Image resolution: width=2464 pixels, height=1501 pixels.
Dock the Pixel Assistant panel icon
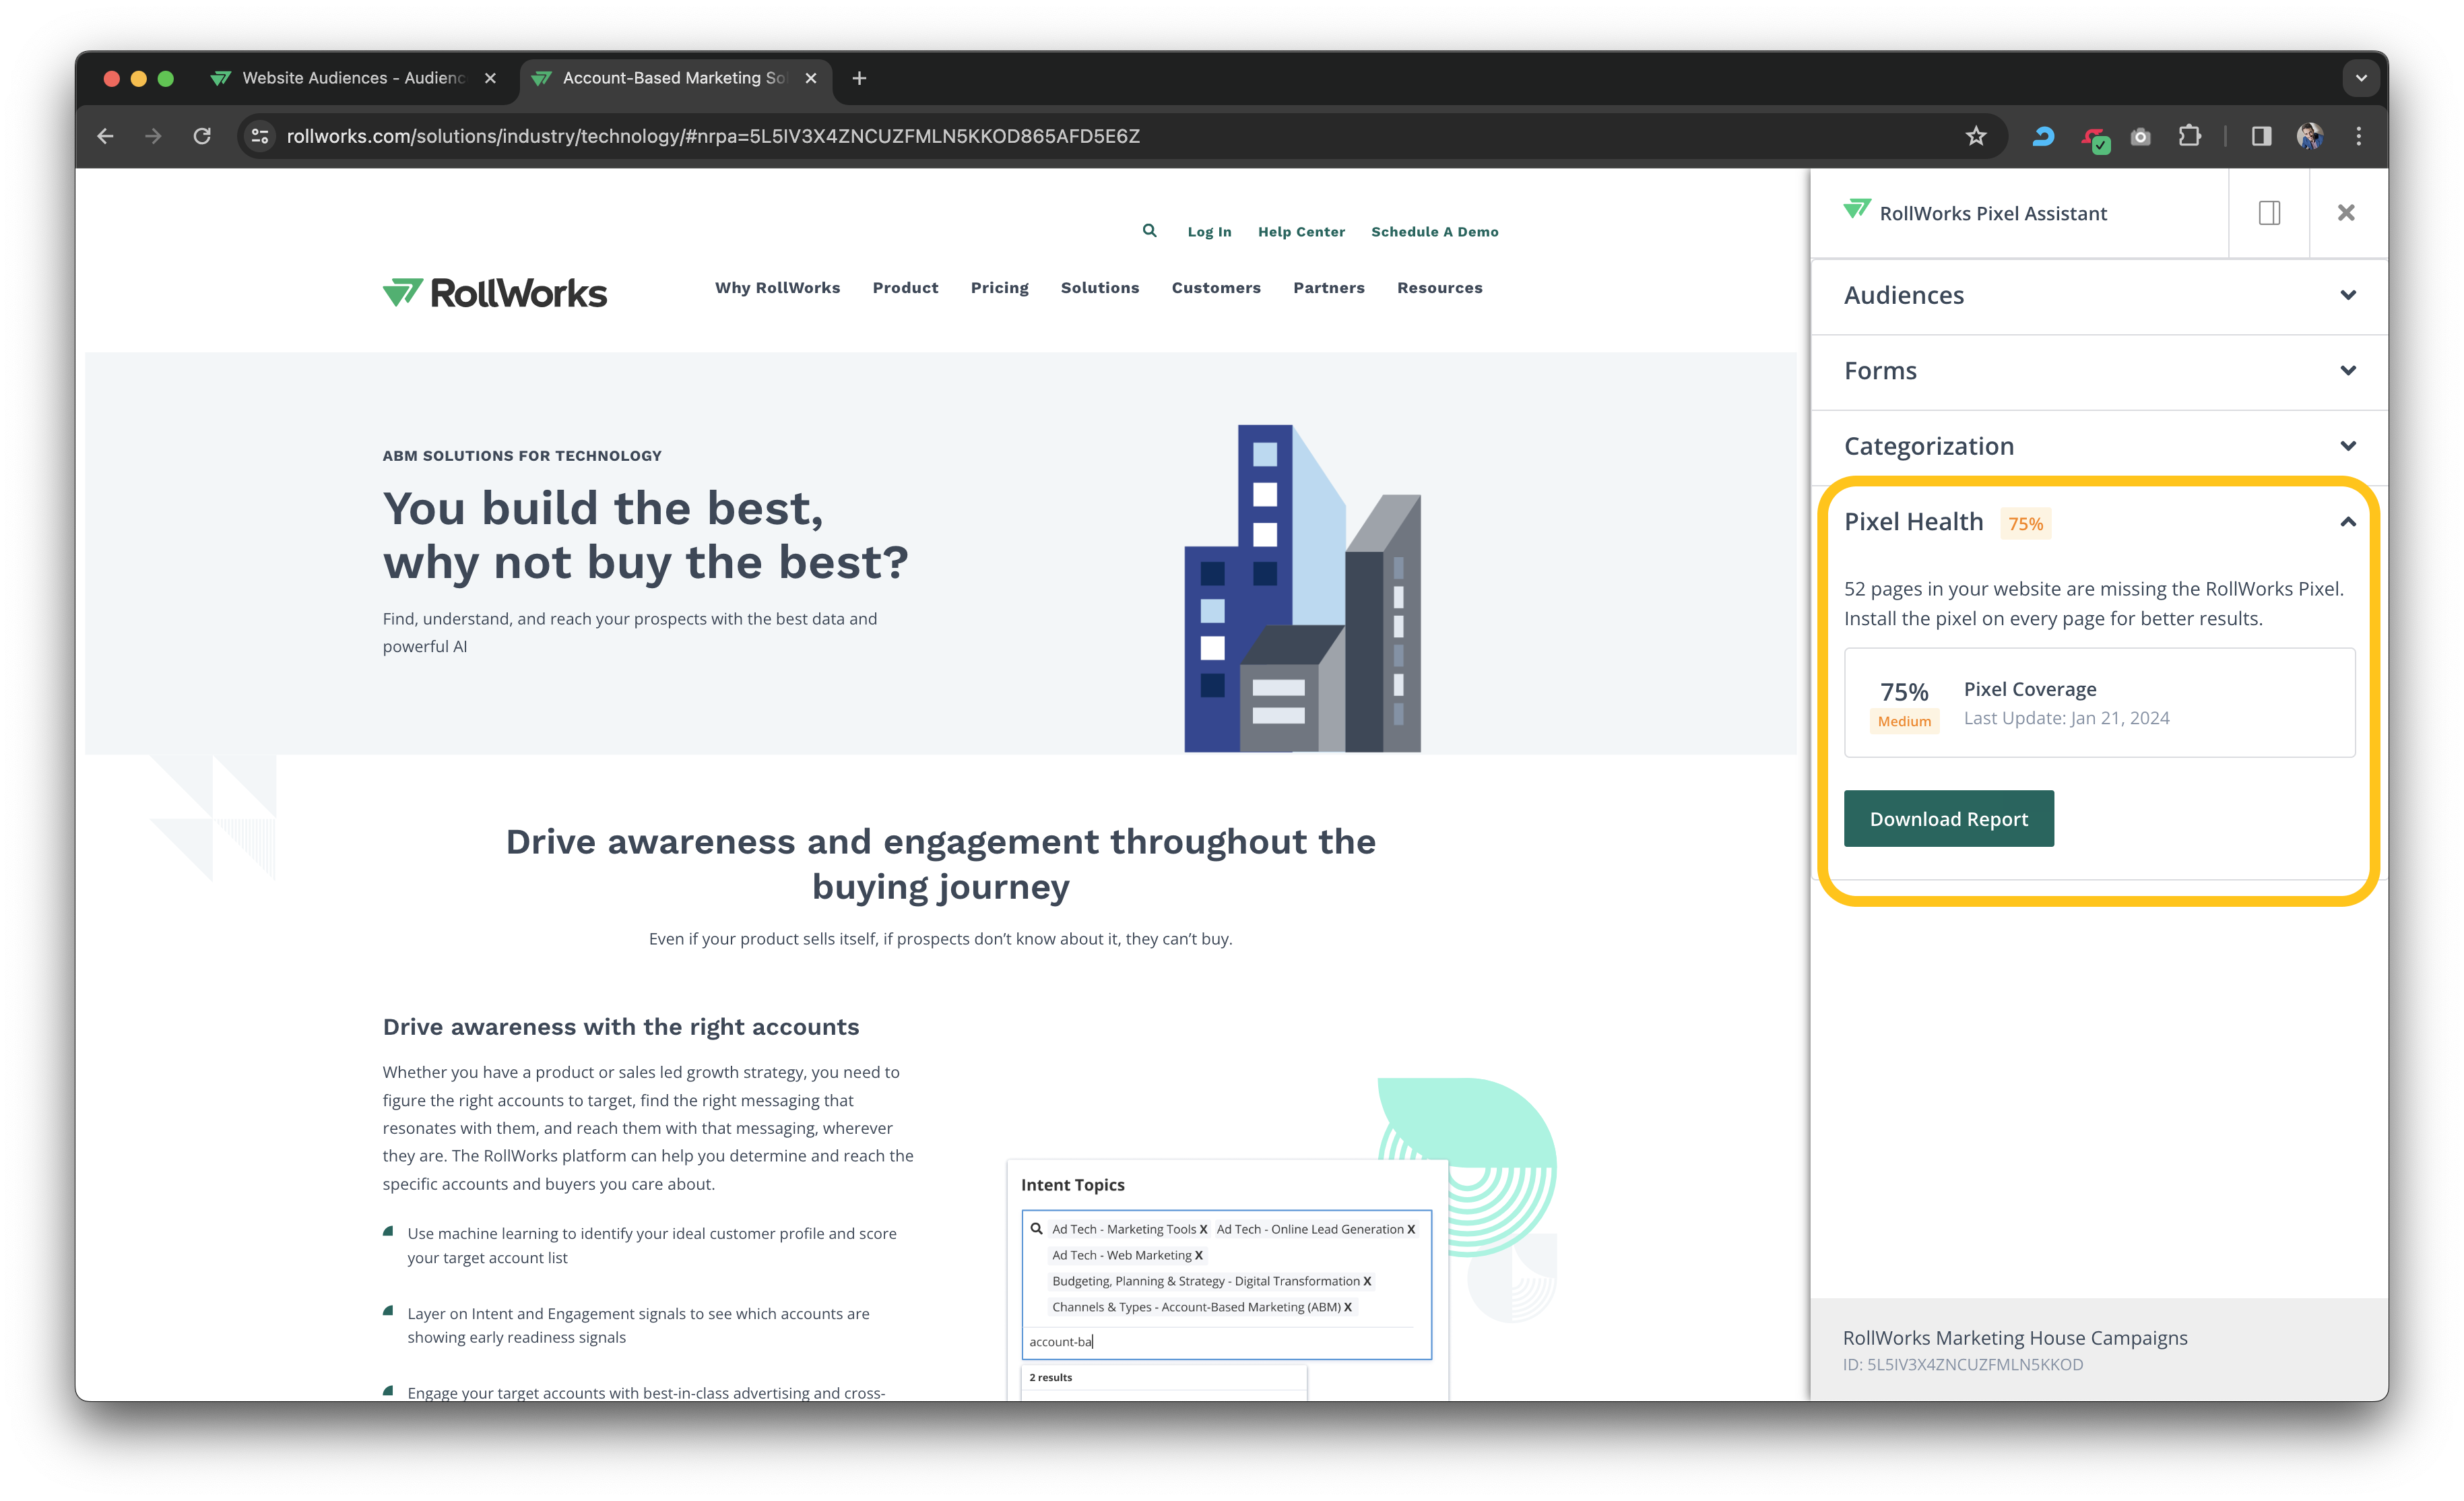pos(2269,213)
